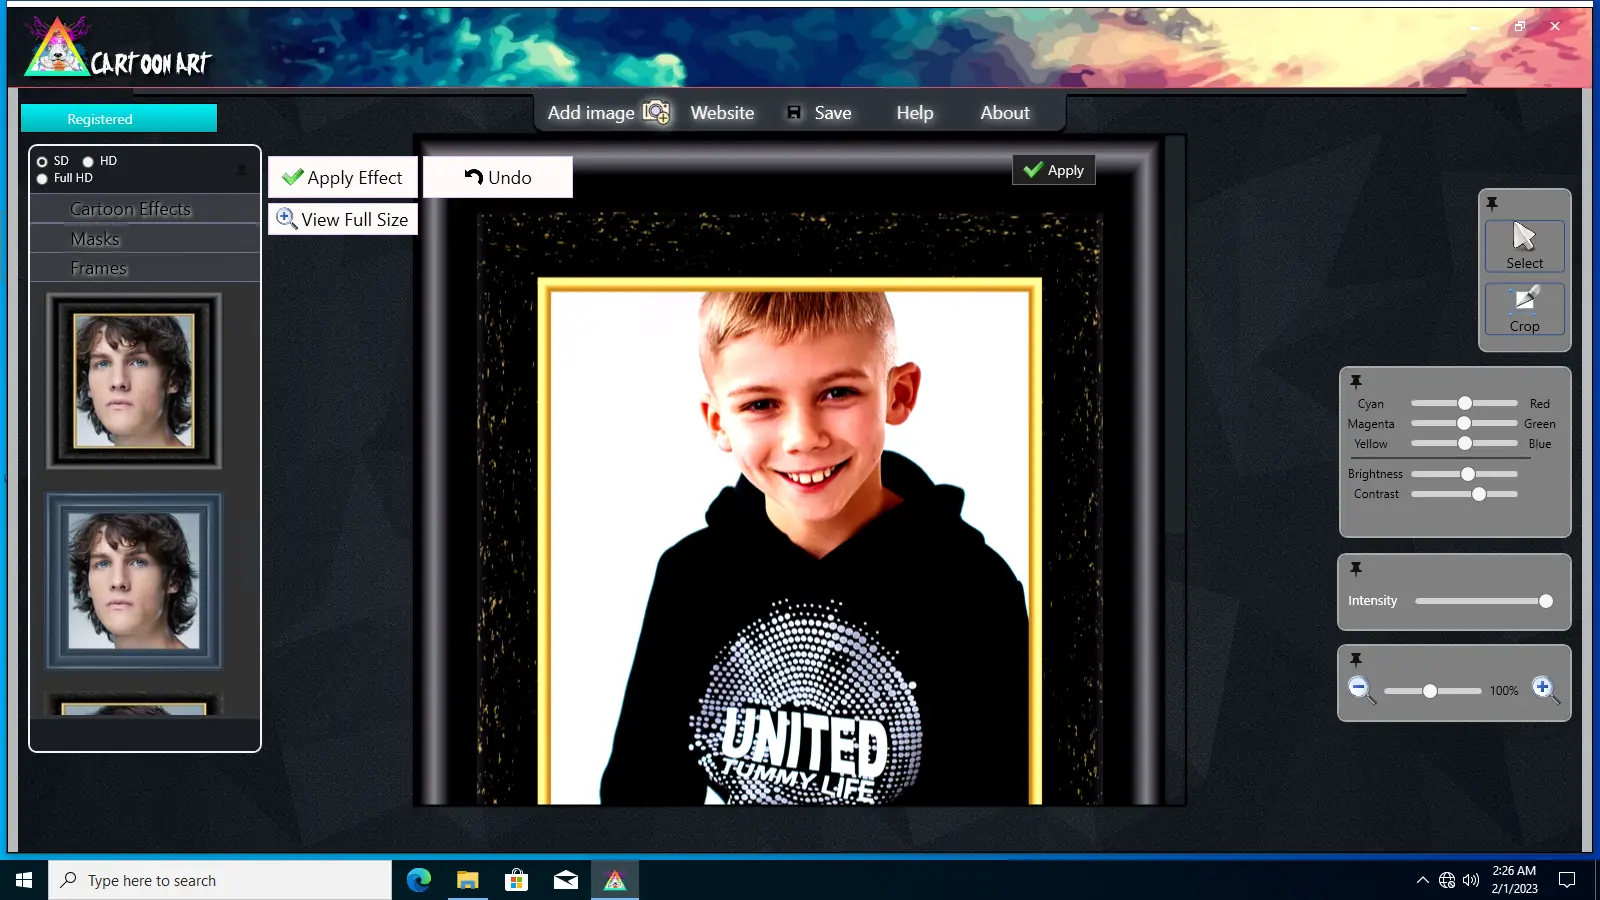Expand the Frames section
1600x900 pixels.
tap(145, 268)
